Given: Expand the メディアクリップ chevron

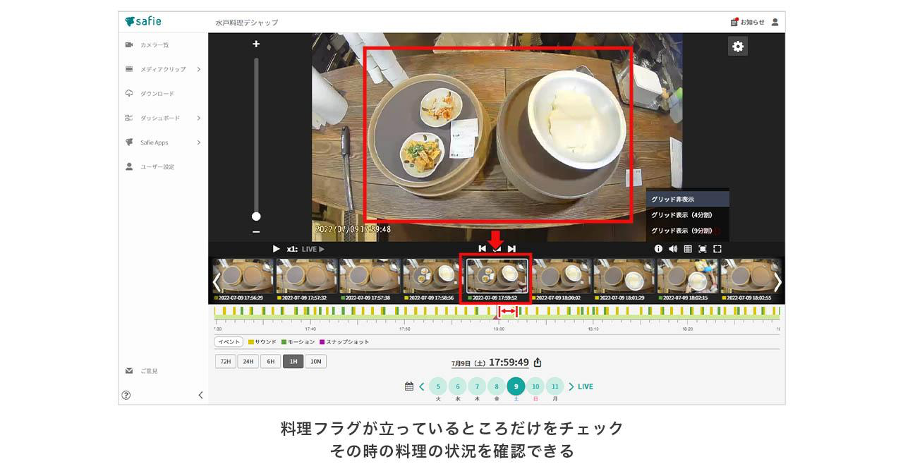Looking at the screenshot, I should (x=199, y=69).
